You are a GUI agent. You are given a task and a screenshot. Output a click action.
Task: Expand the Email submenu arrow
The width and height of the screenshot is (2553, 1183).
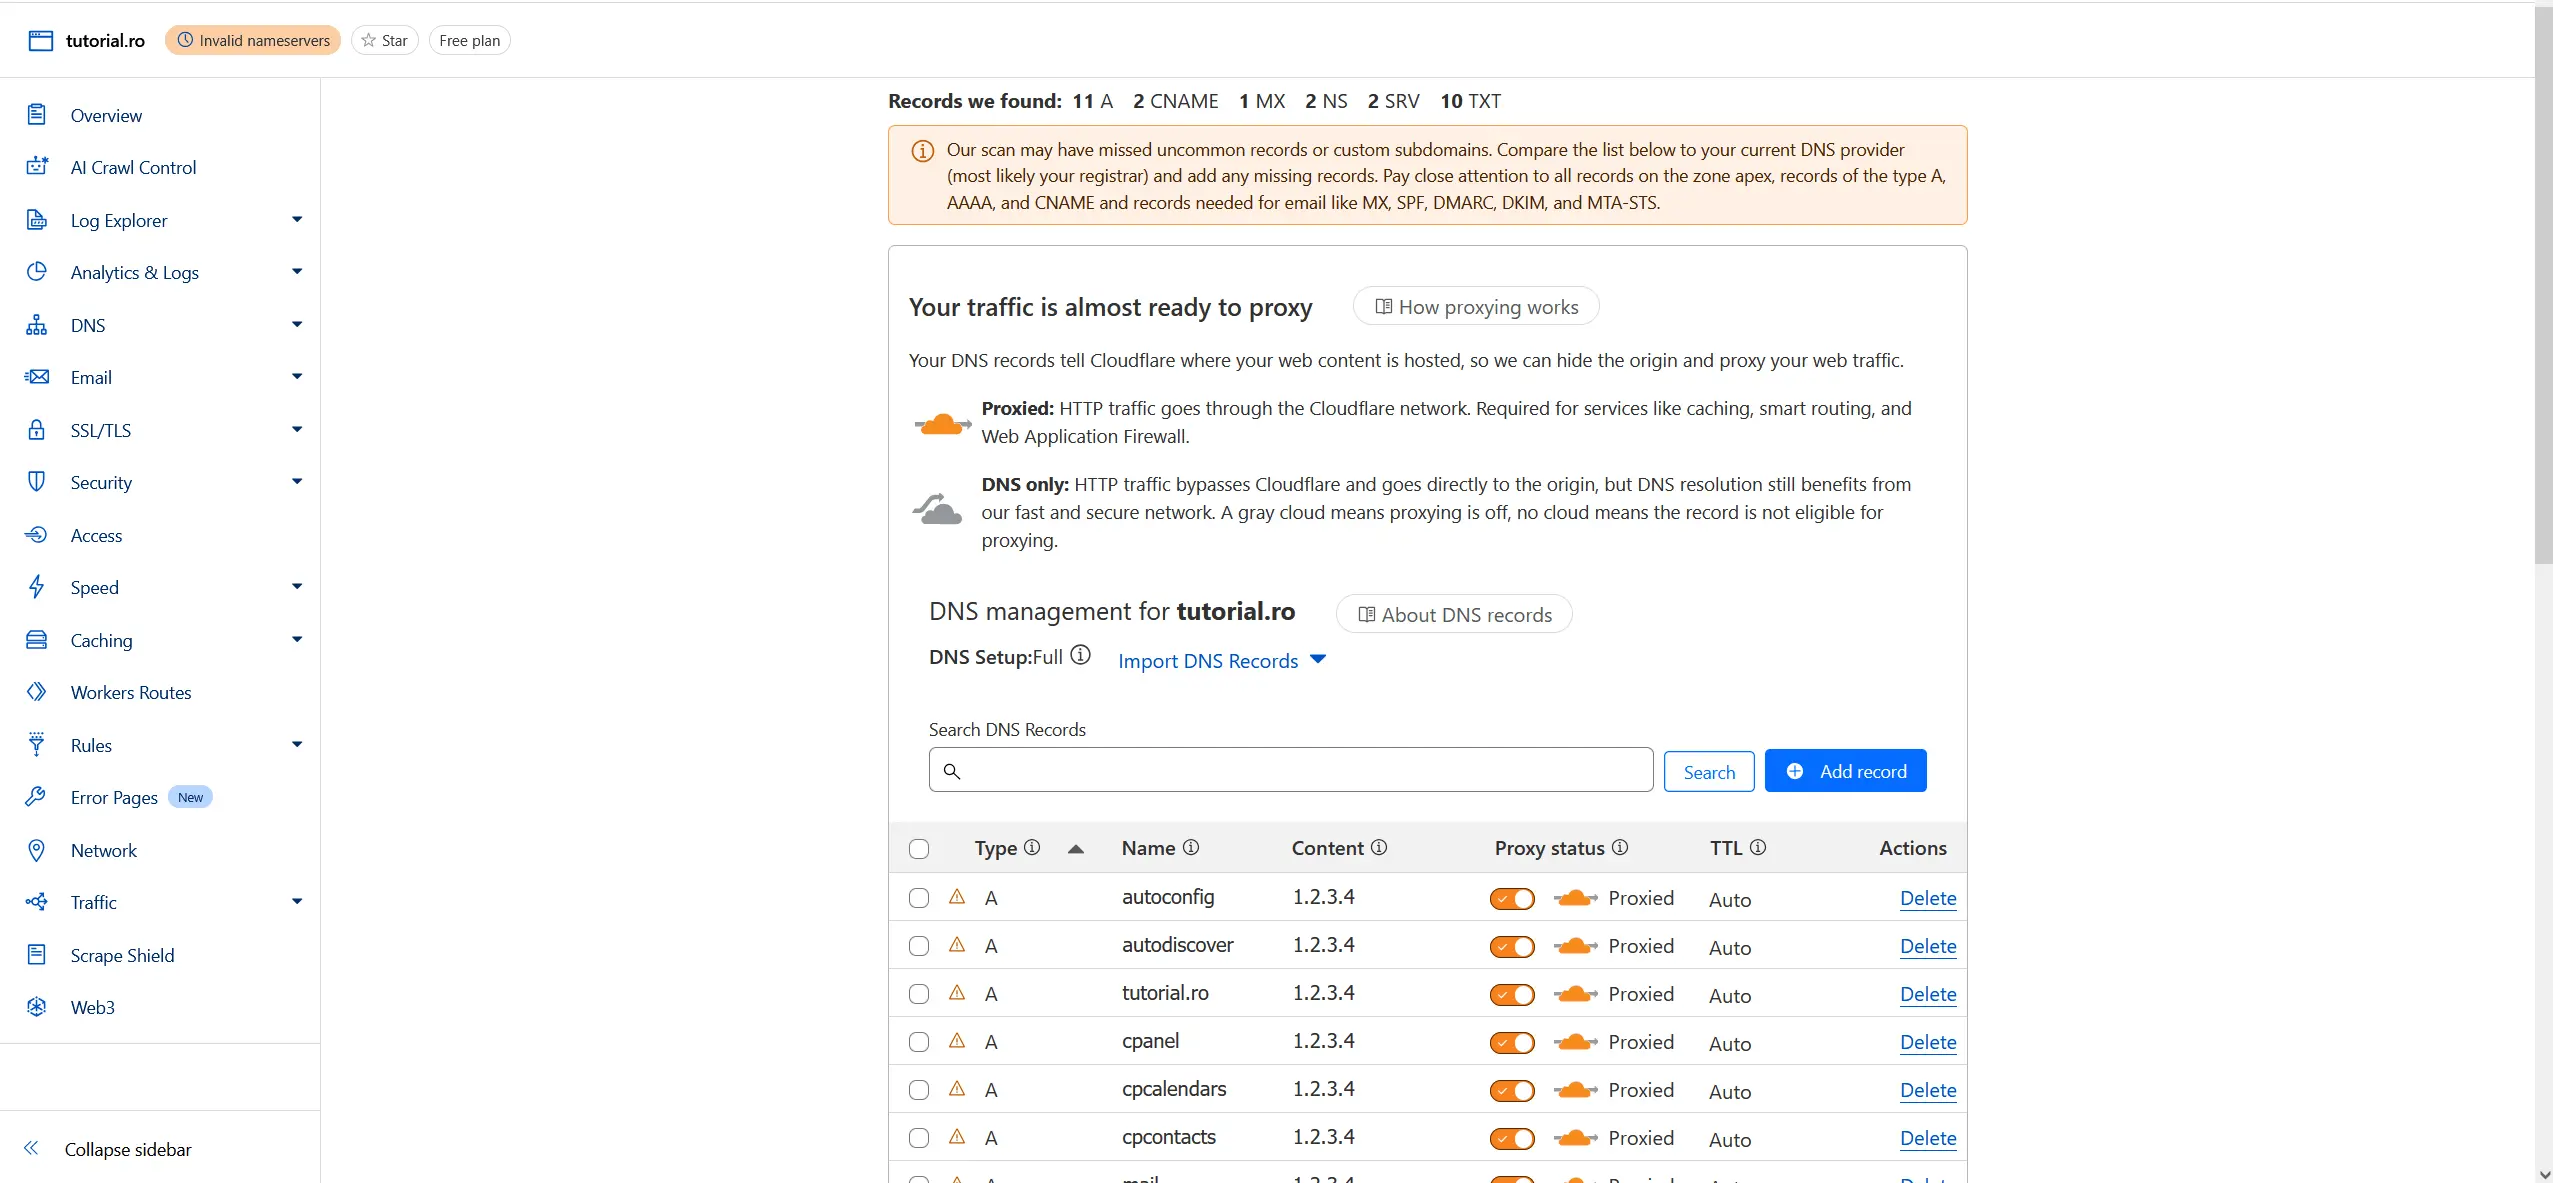(297, 376)
